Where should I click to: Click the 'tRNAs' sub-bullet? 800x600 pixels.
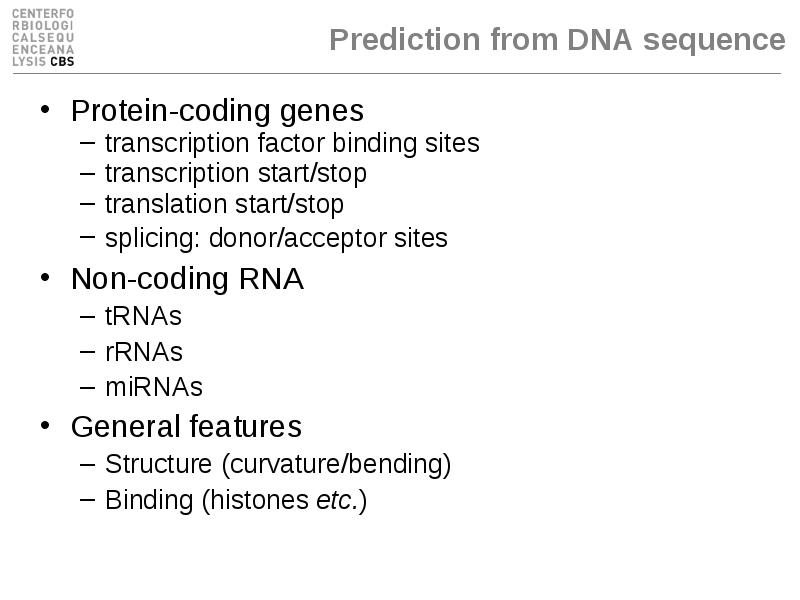[x=143, y=316]
